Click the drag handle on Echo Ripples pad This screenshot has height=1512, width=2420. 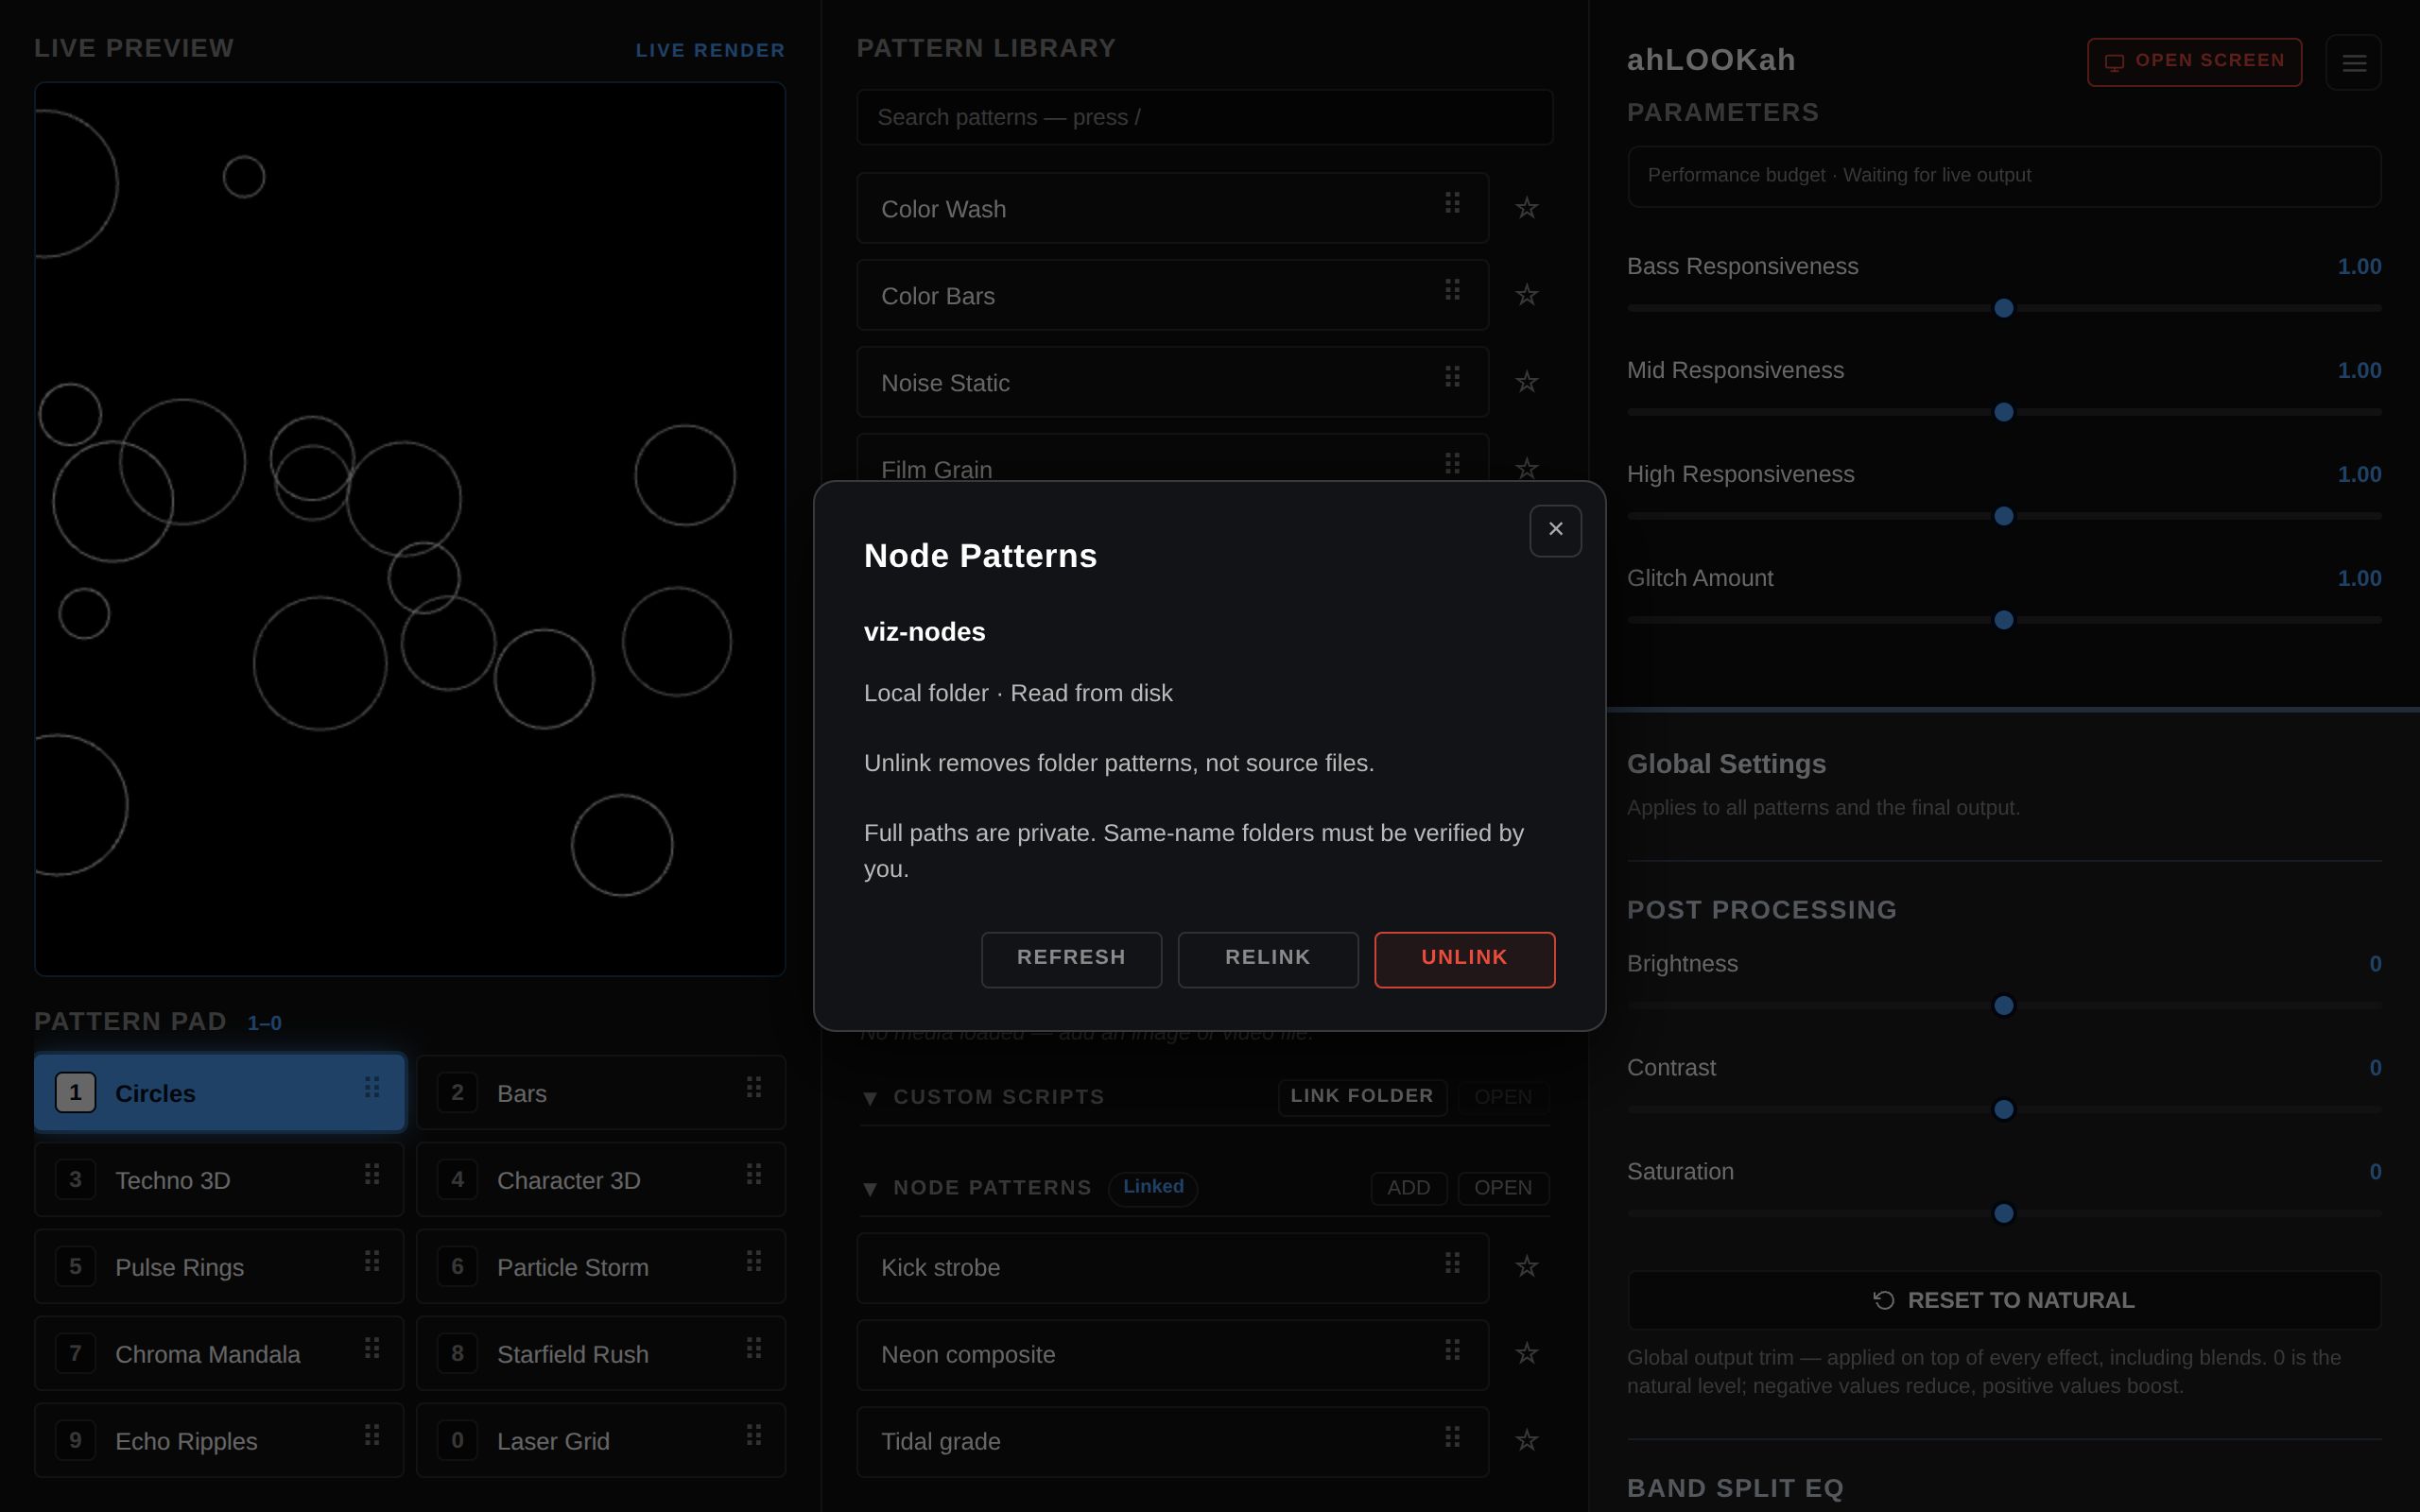click(372, 1435)
